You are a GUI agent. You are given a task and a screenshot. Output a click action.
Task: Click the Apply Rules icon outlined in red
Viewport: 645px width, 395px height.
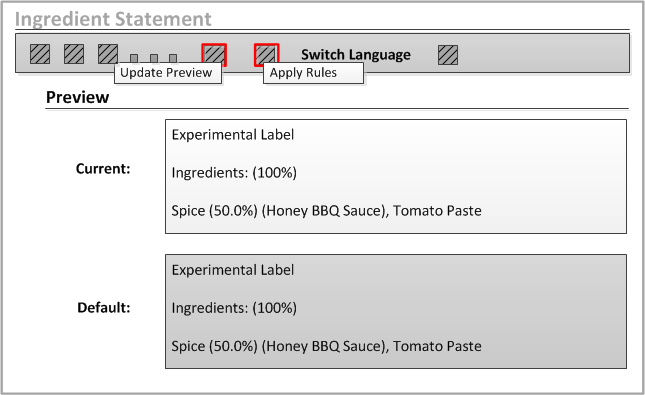(x=267, y=55)
